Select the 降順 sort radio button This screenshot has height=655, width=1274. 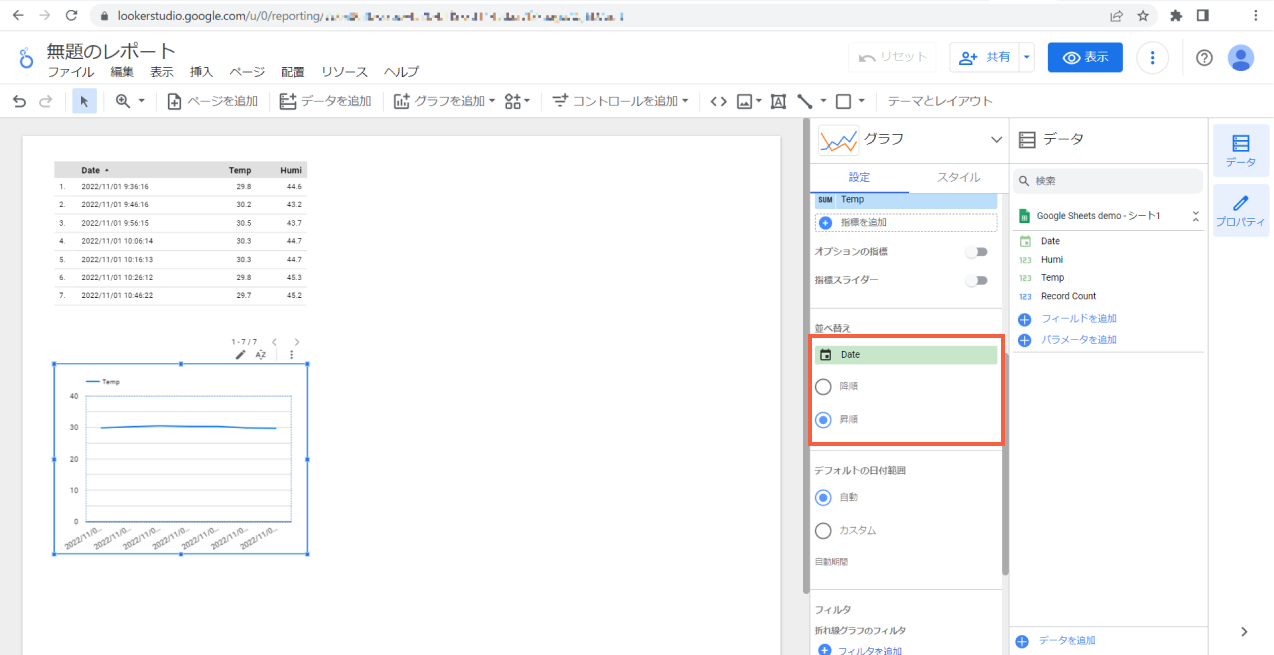[x=824, y=387]
